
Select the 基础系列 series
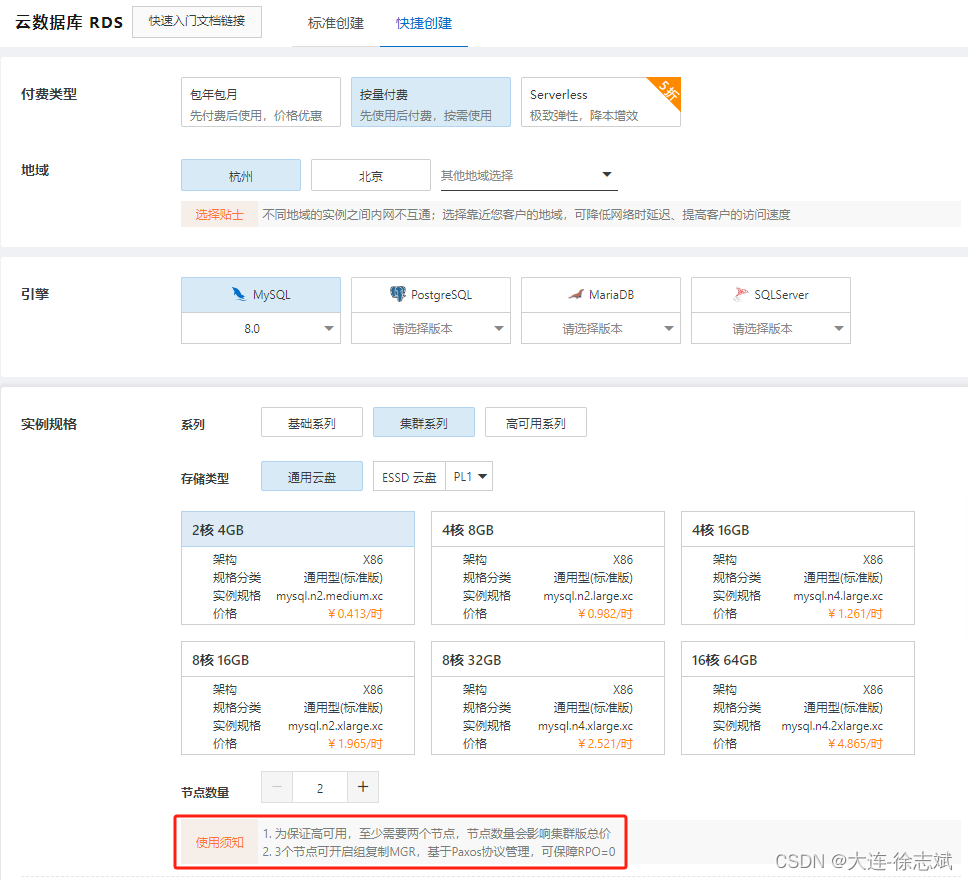click(312, 422)
